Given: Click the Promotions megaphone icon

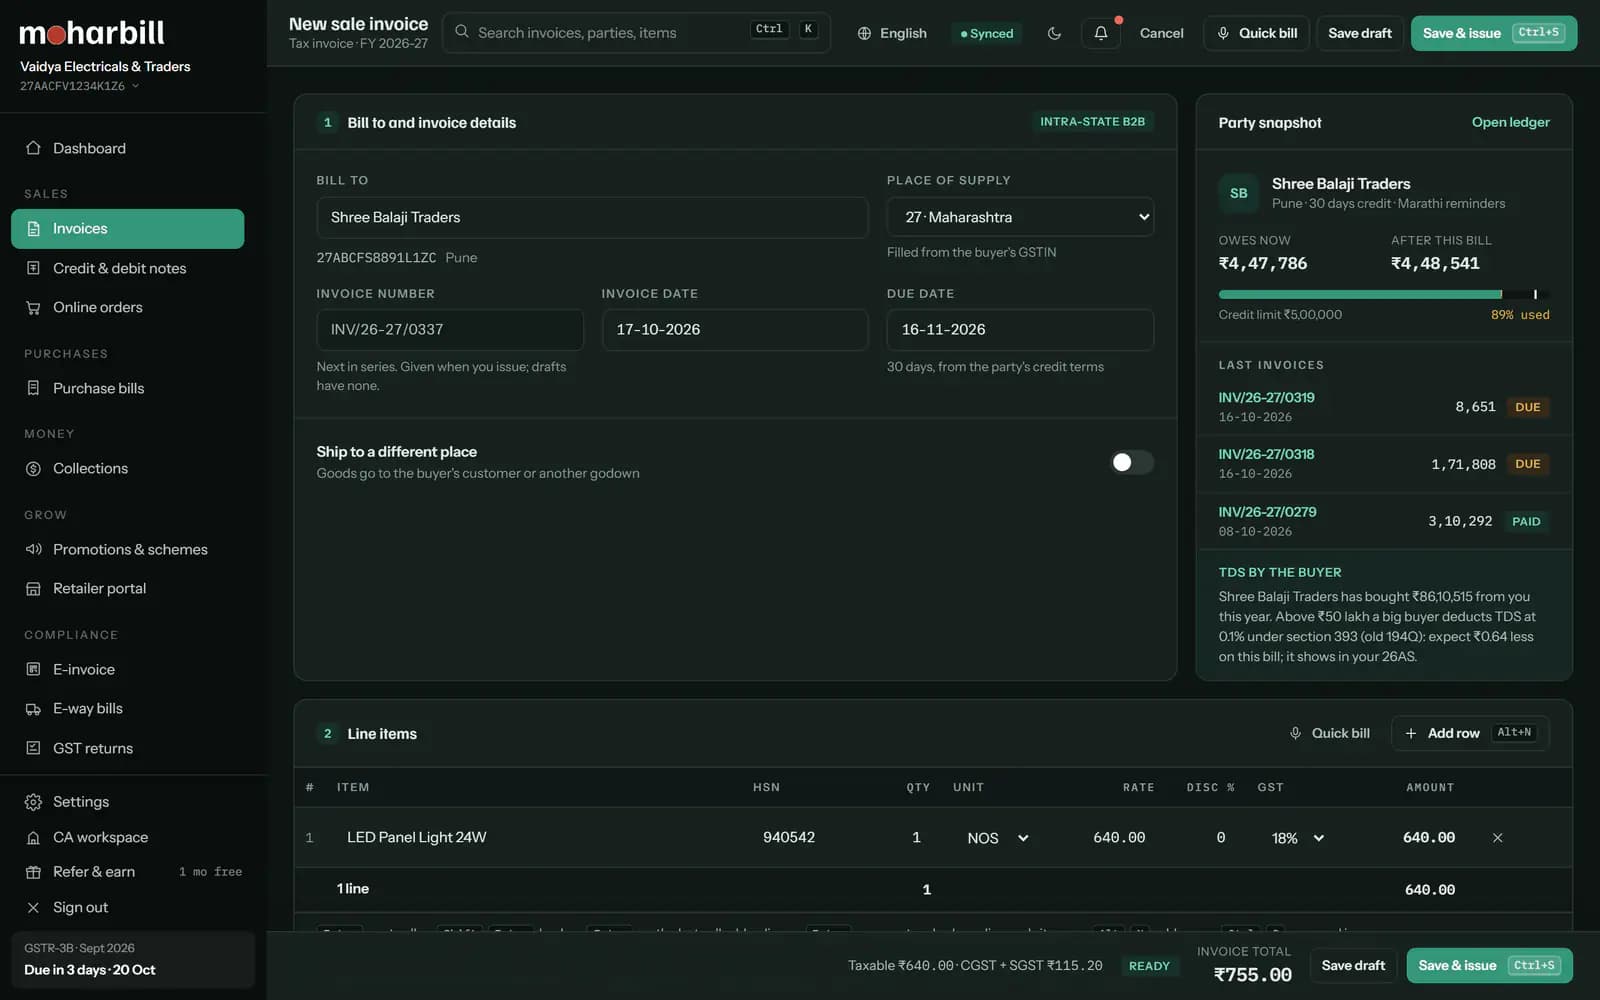Looking at the screenshot, I should pyautogui.click(x=33, y=549).
